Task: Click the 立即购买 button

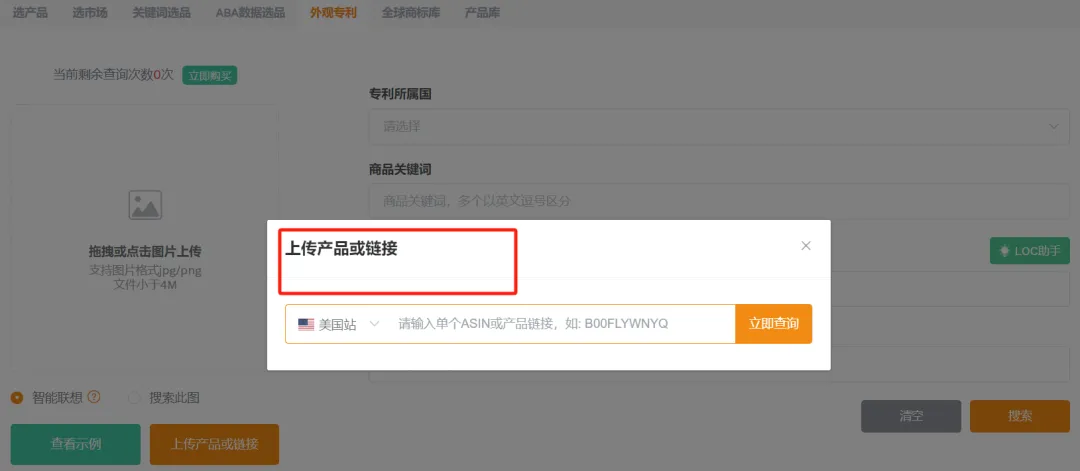Action: tap(209, 75)
